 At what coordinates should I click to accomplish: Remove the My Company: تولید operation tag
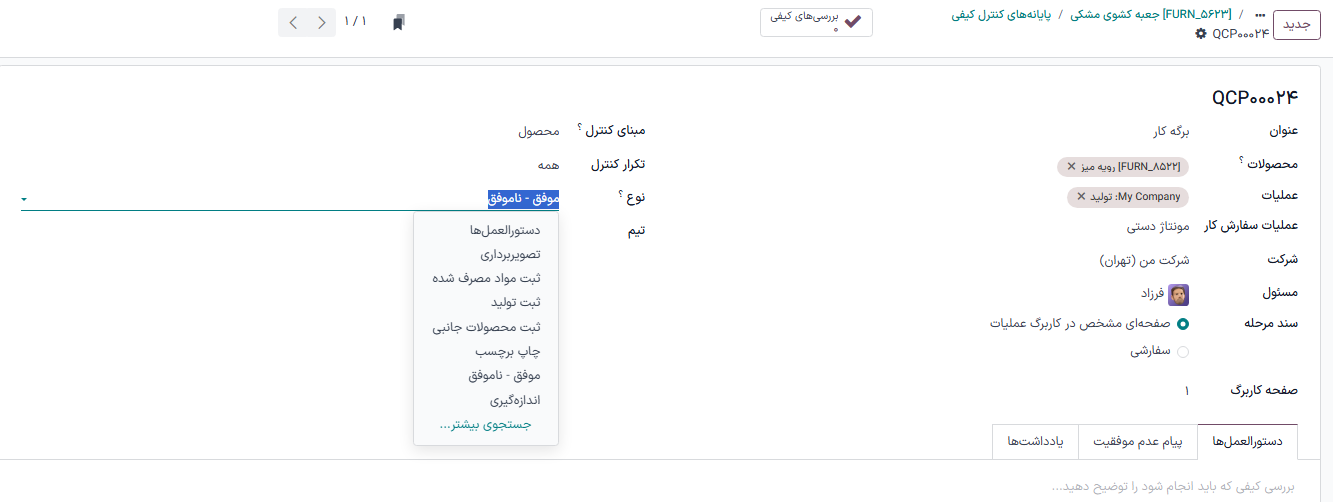pos(1081,197)
